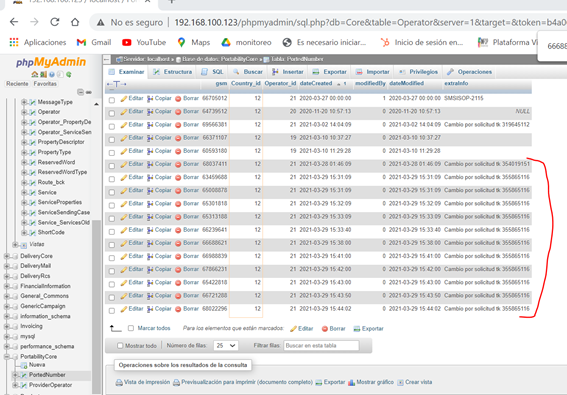
Task: Open the Número de filas dropdown
Action: tap(225, 346)
